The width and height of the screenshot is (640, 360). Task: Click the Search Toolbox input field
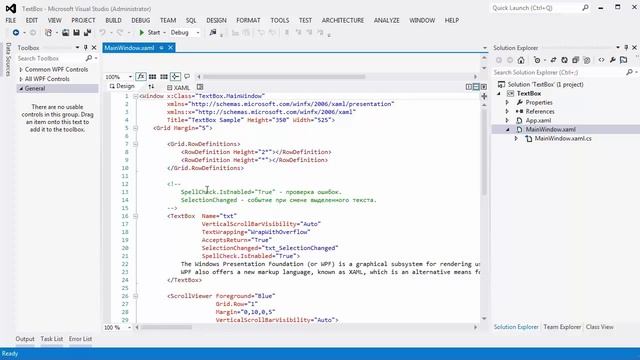pos(51,58)
